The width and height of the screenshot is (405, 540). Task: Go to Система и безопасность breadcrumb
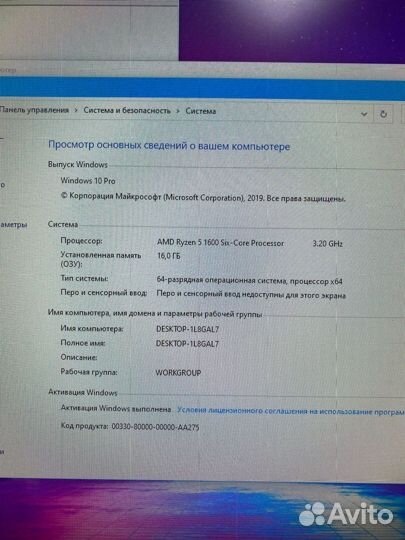click(x=127, y=111)
